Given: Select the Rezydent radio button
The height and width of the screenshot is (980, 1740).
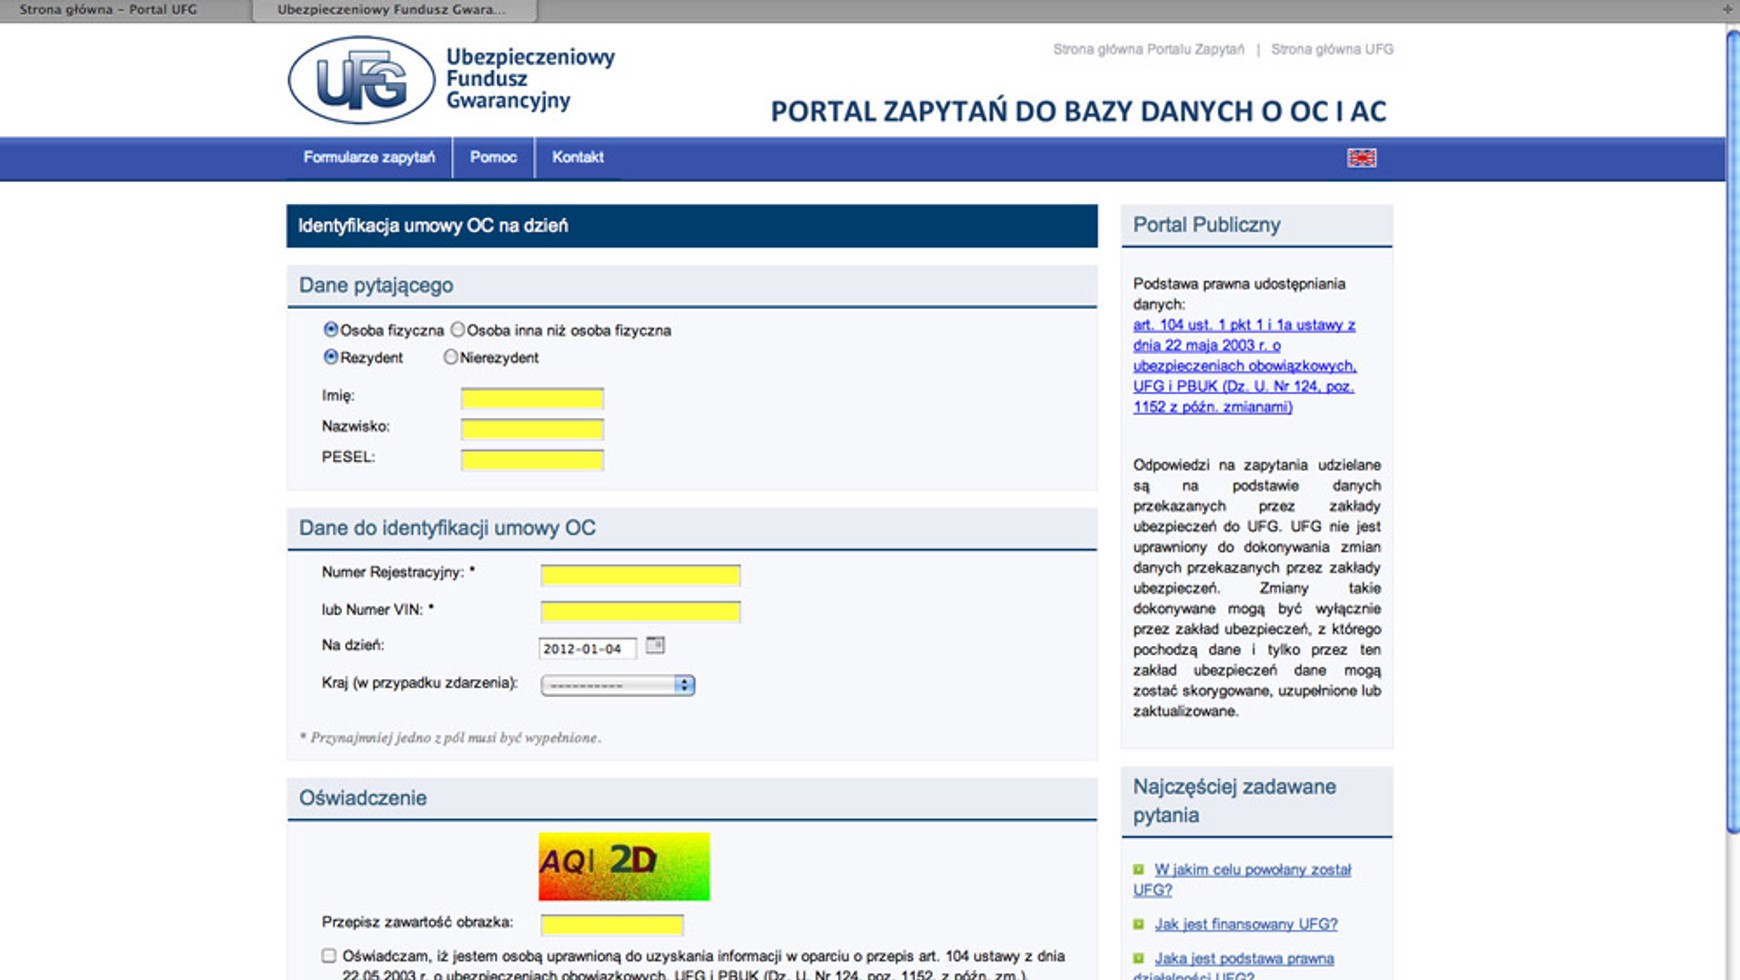Looking at the screenshot, I should [331, 357].
